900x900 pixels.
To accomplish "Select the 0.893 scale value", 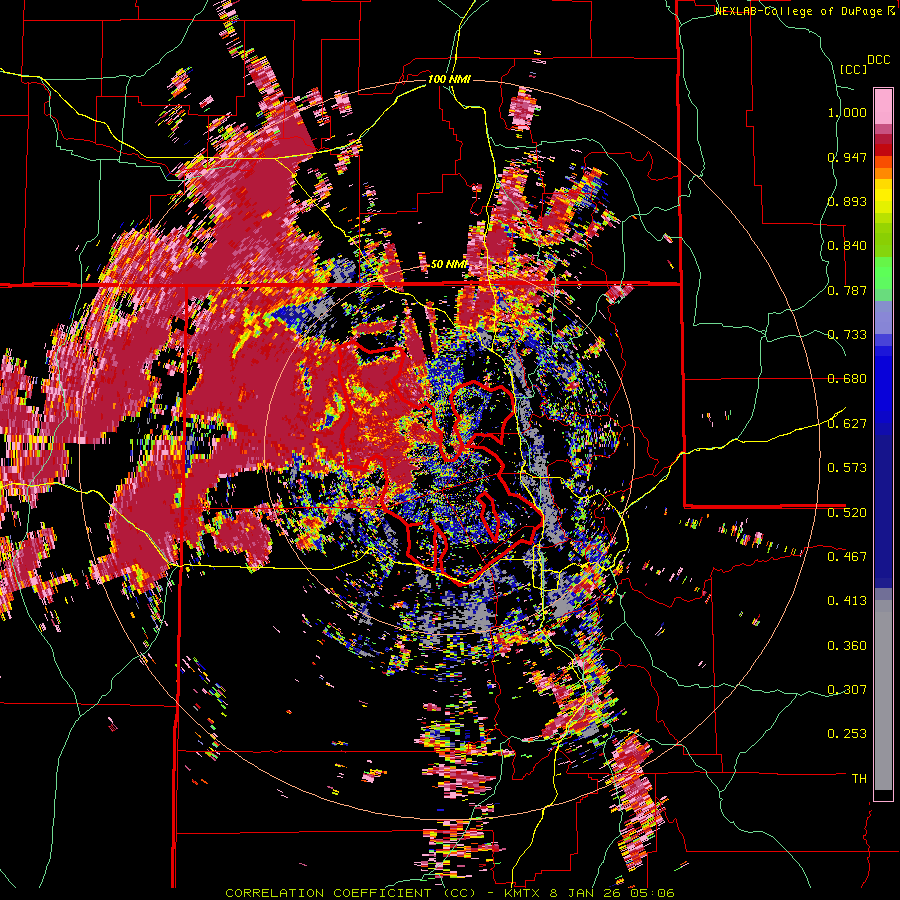I will tap(847, 201).
